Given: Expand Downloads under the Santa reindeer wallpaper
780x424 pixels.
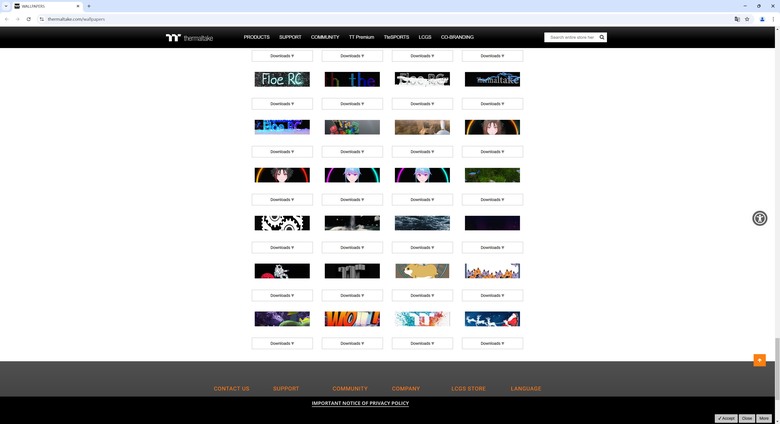Looking at the screenshot, I should tap(492, 343).
